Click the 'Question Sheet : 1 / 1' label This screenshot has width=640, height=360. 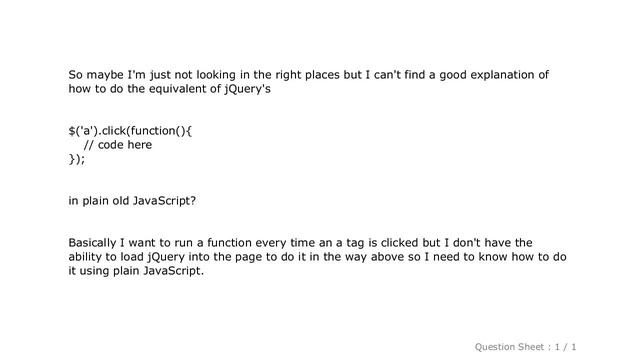point(525,347)
